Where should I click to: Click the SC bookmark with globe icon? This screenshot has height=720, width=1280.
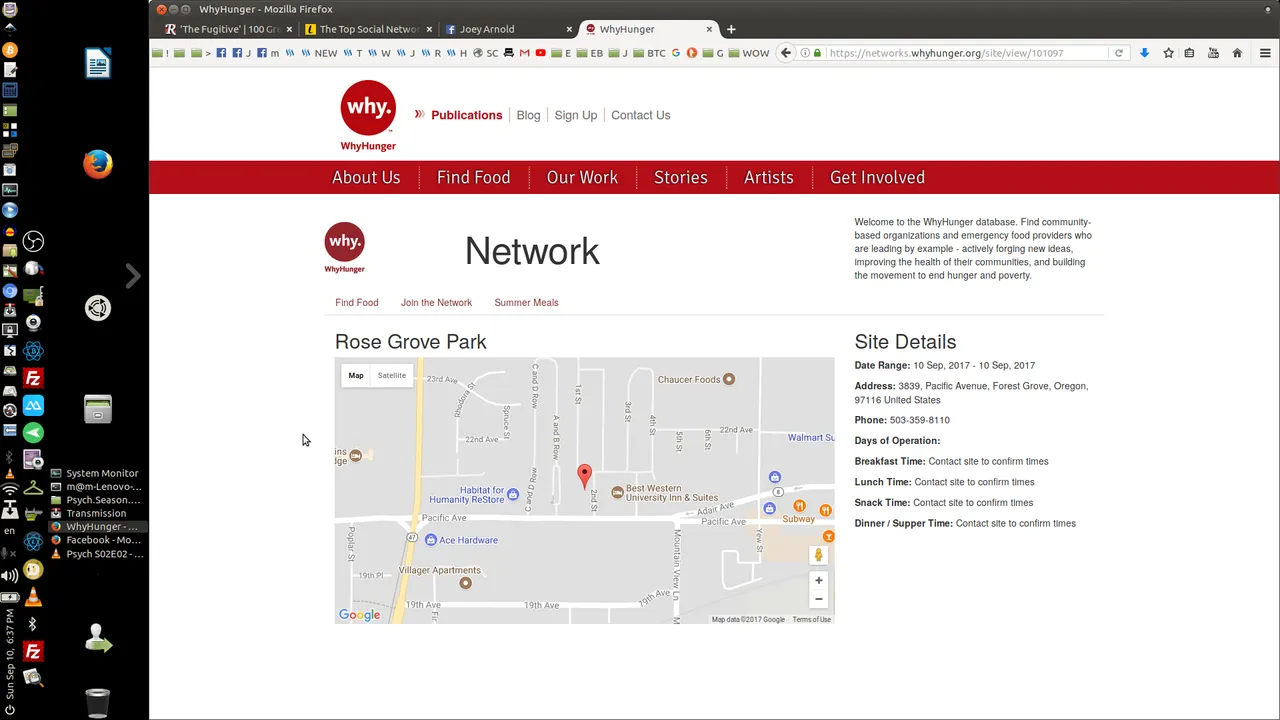click(x=484, y=53)
